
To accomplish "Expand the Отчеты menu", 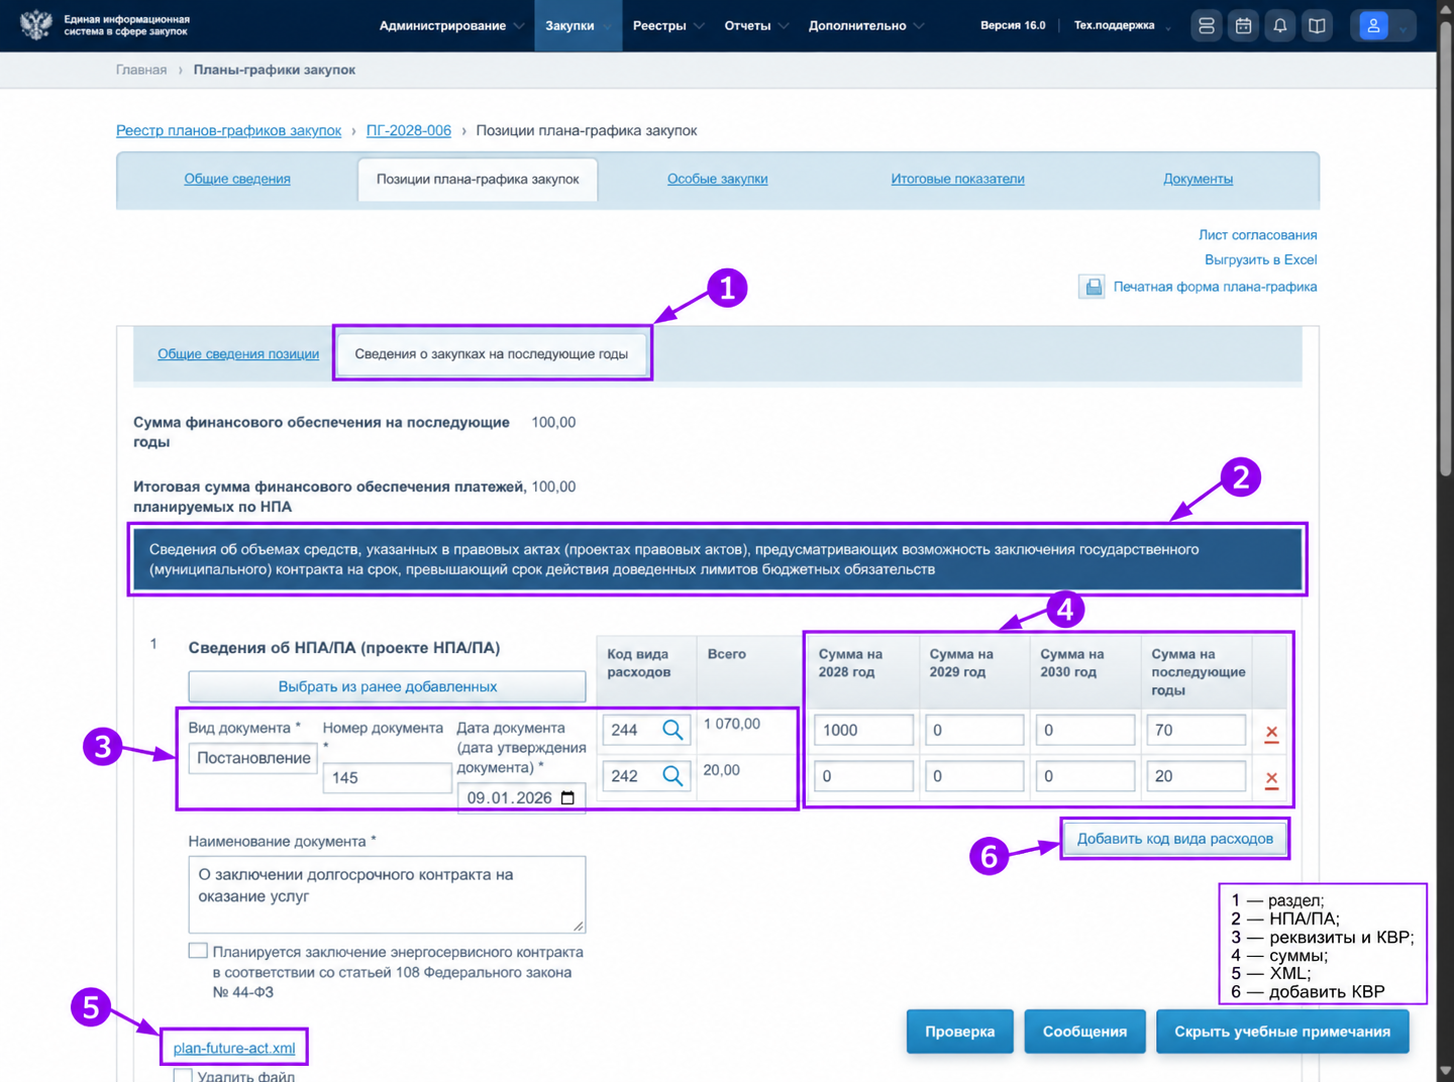I will point(756,26).
